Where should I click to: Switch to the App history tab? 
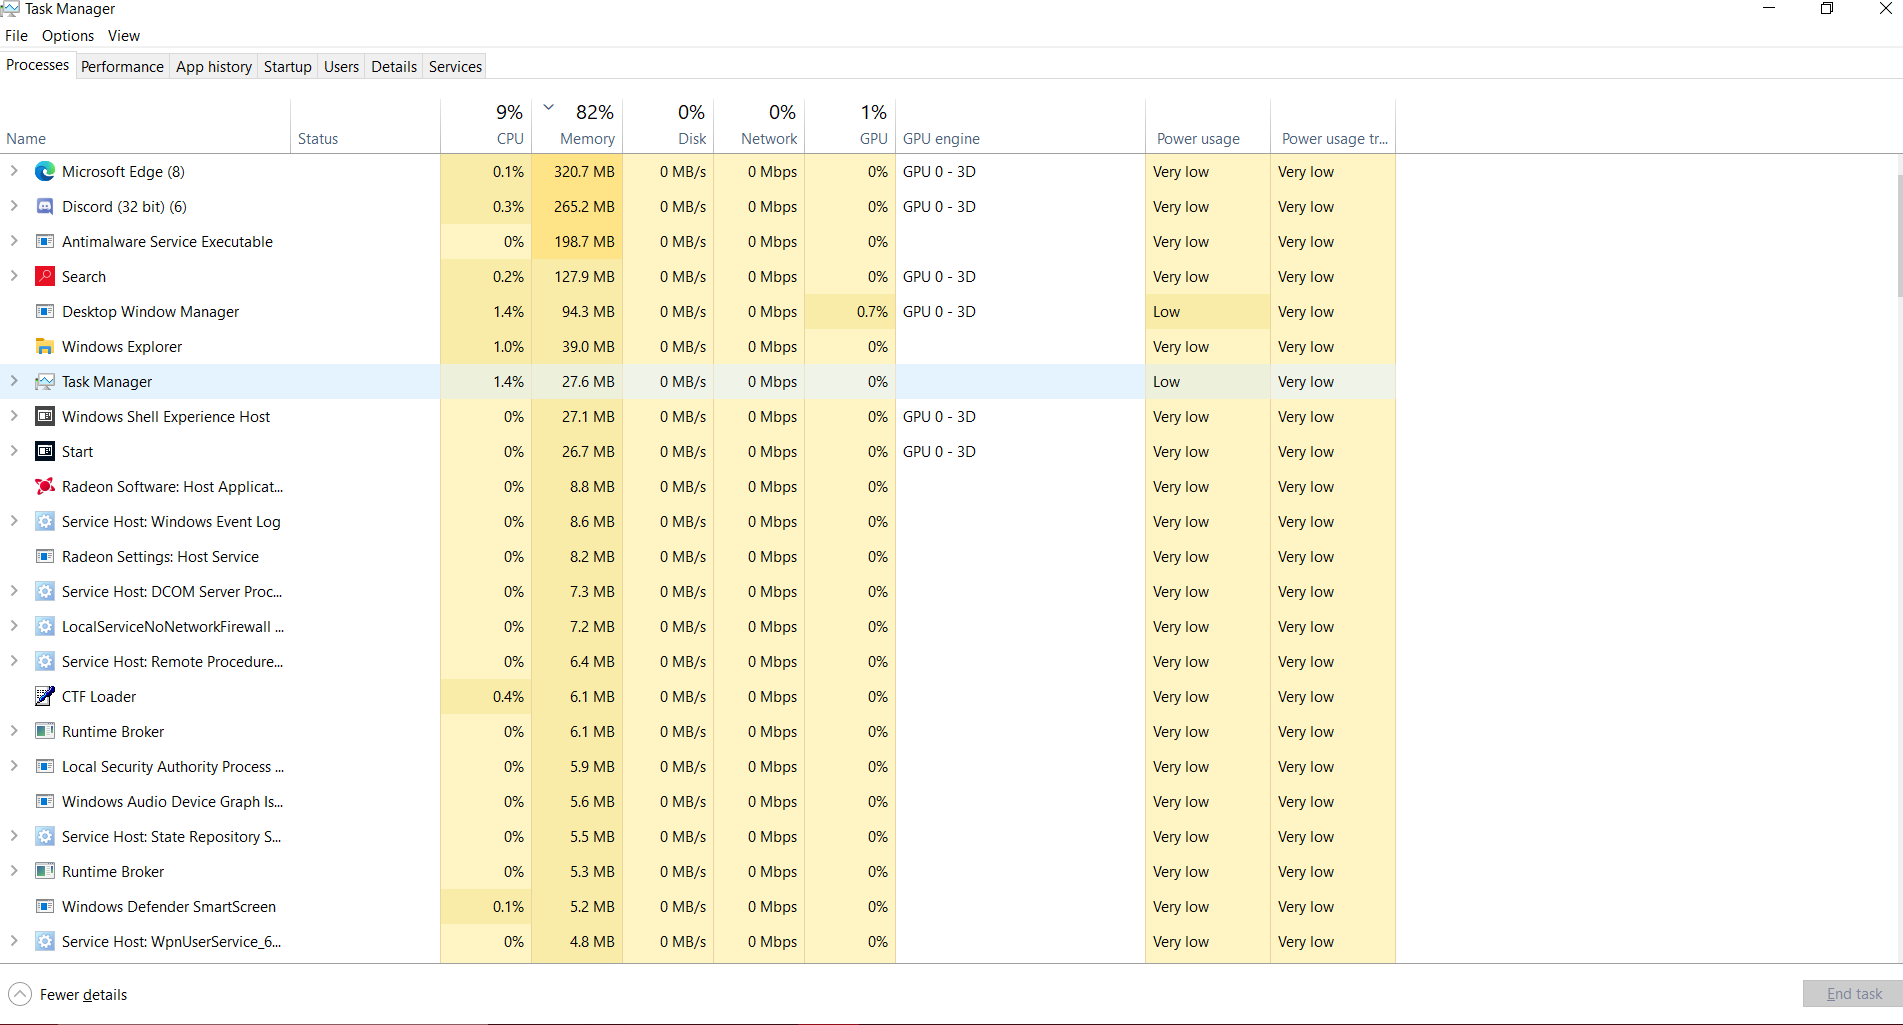click(214, 67)
